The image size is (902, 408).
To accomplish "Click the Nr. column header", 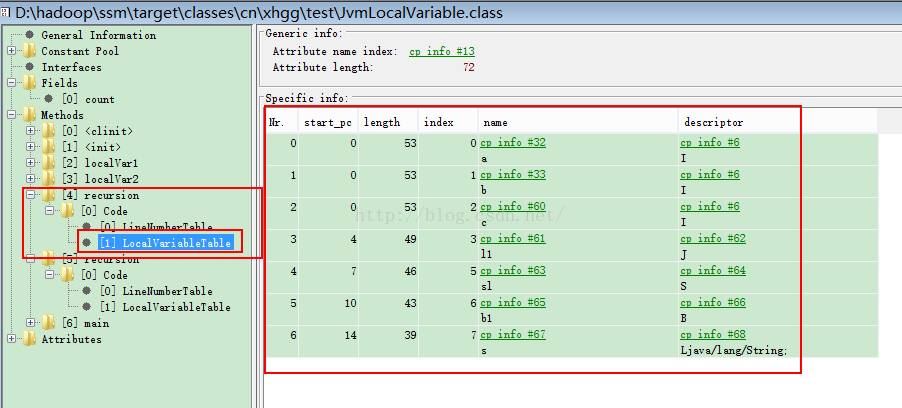I will [282, 122].
